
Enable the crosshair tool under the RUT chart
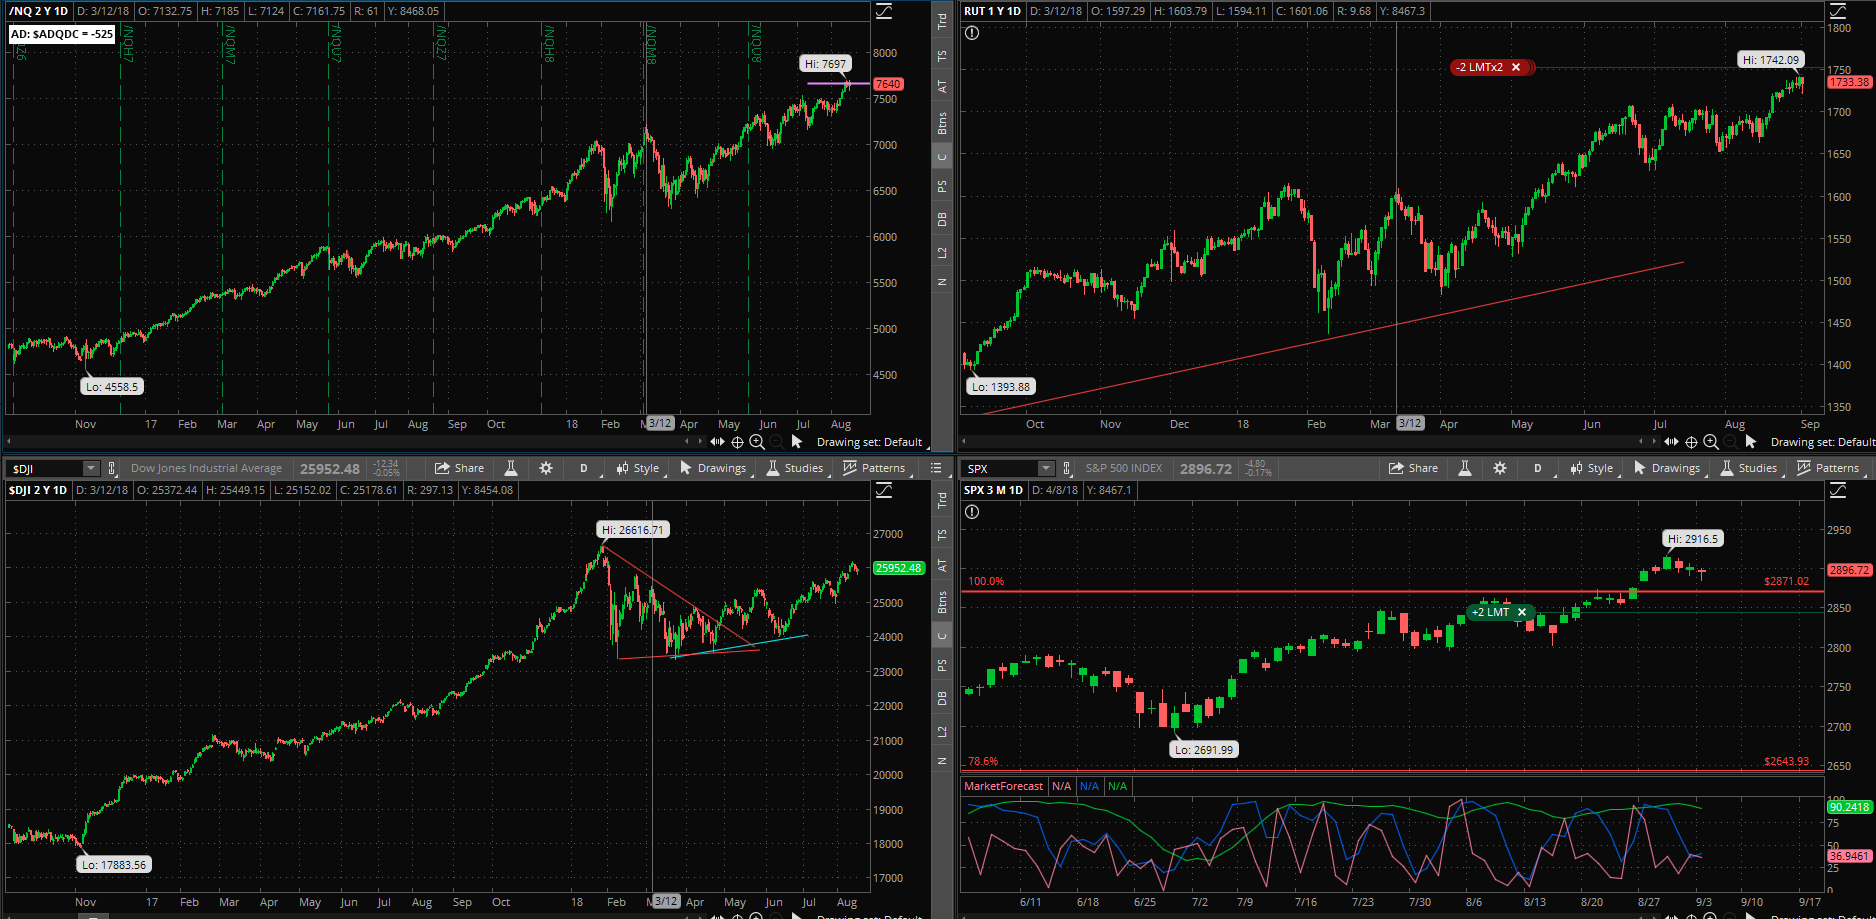coord(1691,441)
